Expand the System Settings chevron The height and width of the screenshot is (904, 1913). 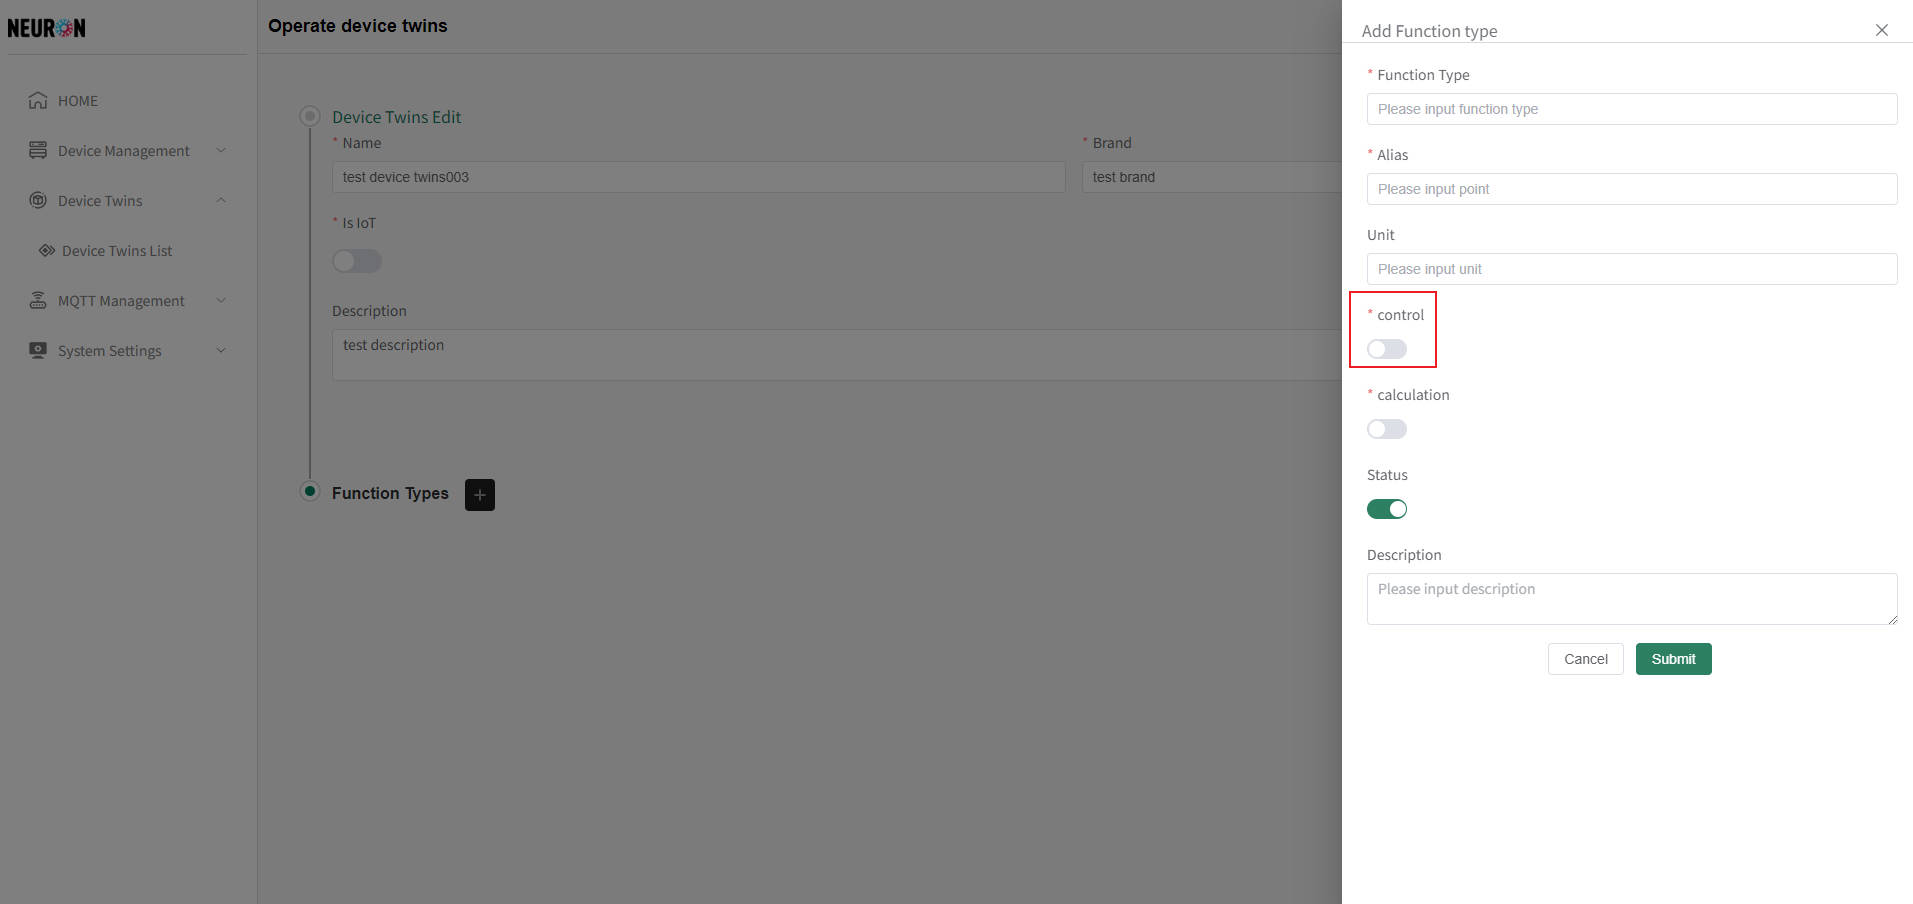(x=221, y=350)
